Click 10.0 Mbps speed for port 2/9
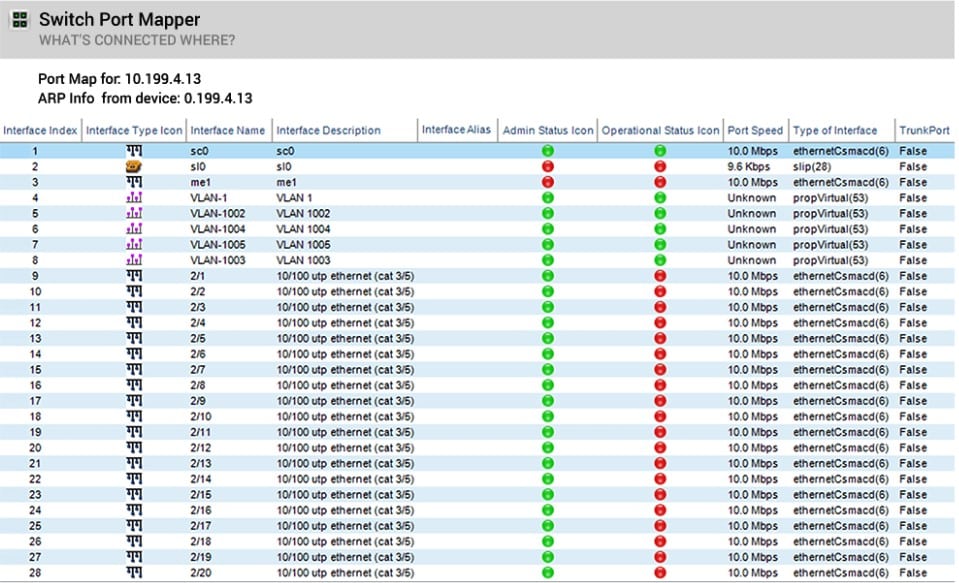The width and height of the screenshot is (959, 583). 753,401
